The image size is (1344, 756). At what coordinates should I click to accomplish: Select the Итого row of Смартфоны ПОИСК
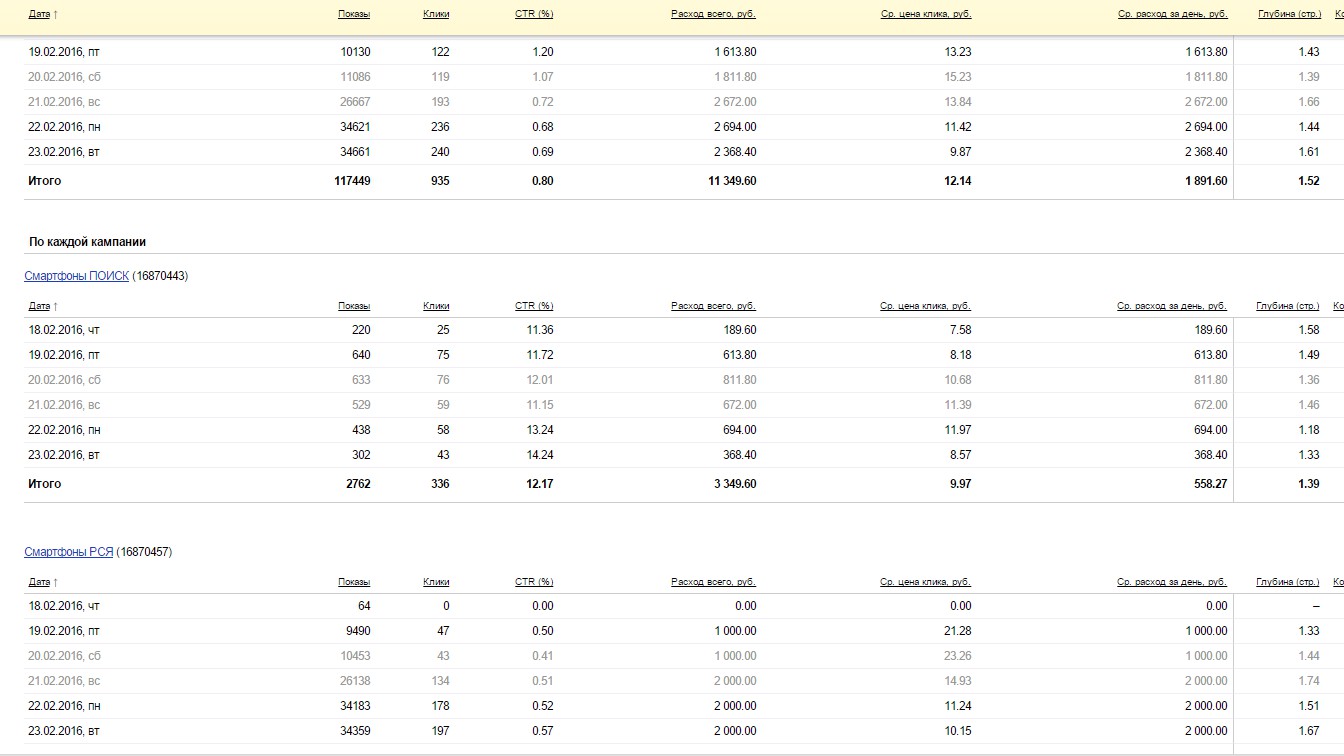(x=45, y=484)
